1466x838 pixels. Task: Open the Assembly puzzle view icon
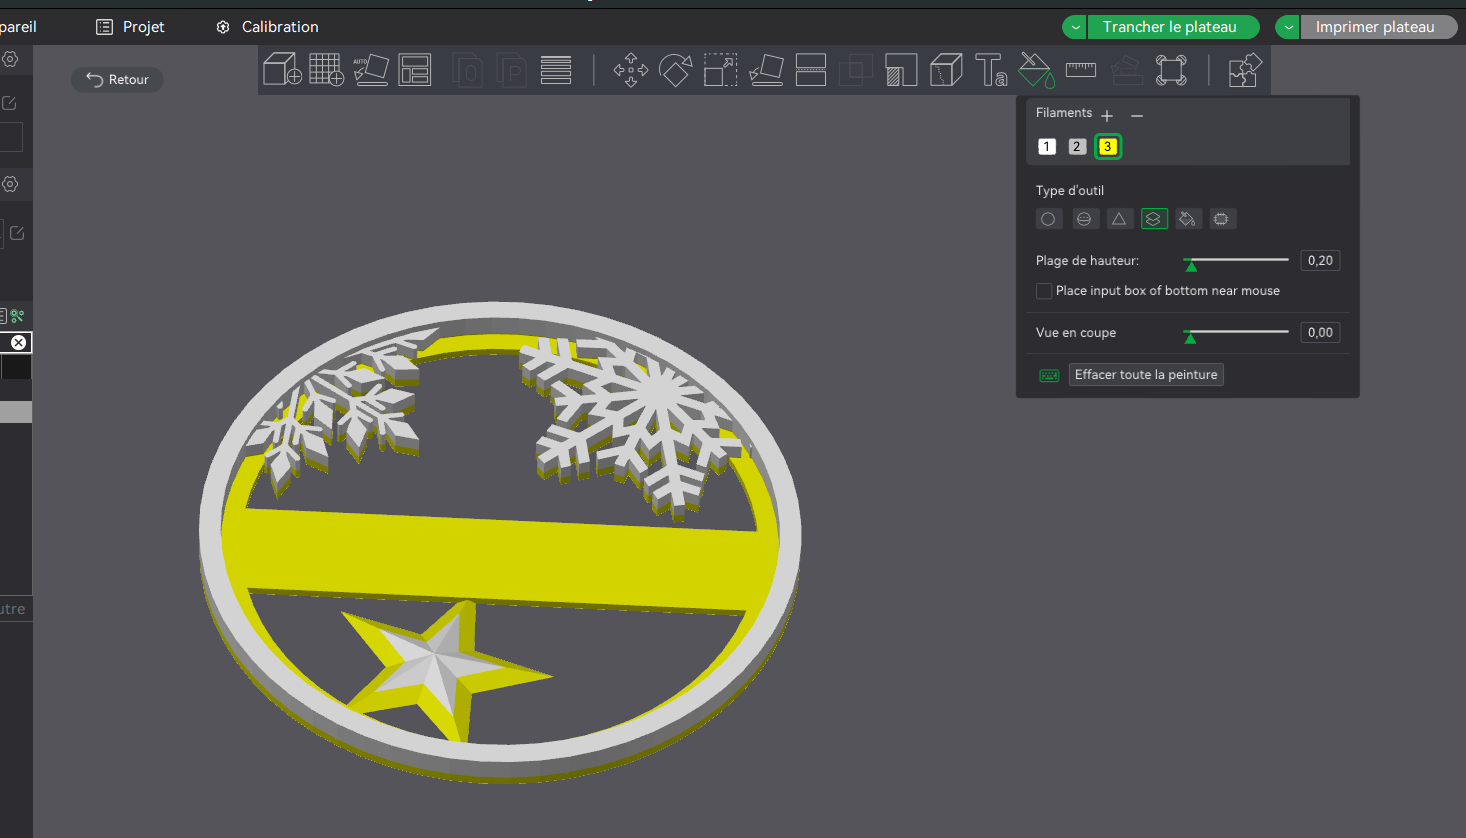[1245, 70]
